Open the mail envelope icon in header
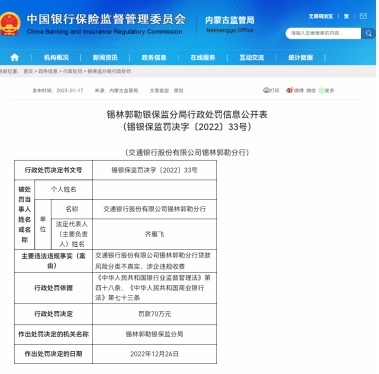The width and height of the screenshot is (379, 374). 363,16
